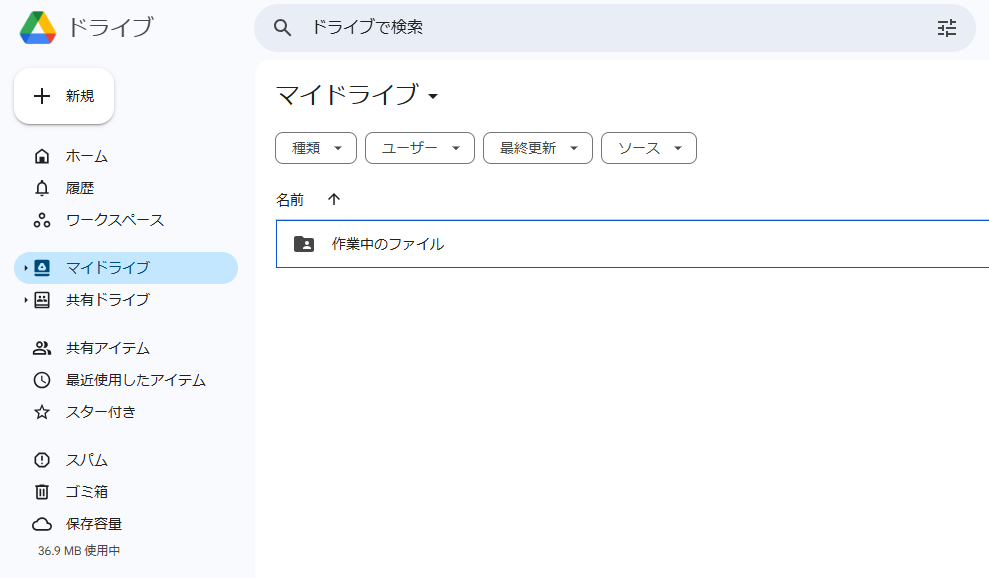The image size is (989, 578).
Task: Click the ゴミ箱 trash icon
Action: [42, 492]
